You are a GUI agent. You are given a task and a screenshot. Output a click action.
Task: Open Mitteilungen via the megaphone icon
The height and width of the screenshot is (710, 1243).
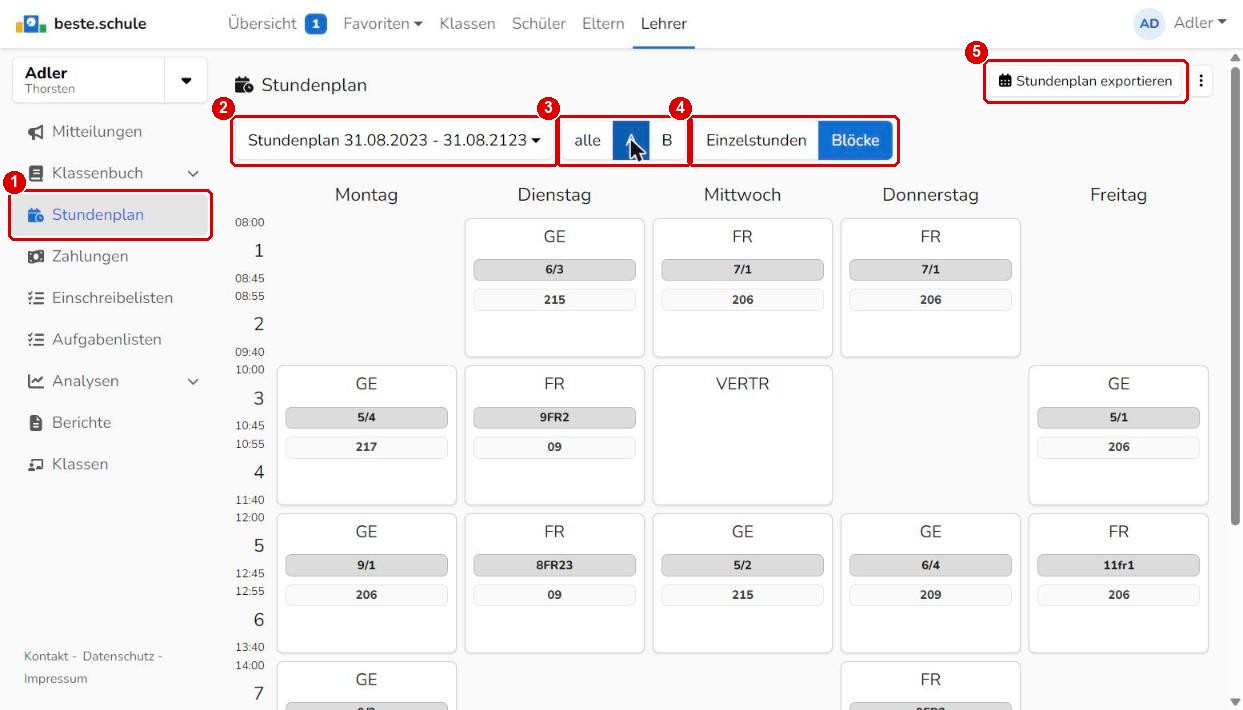[x=36, y=132]
